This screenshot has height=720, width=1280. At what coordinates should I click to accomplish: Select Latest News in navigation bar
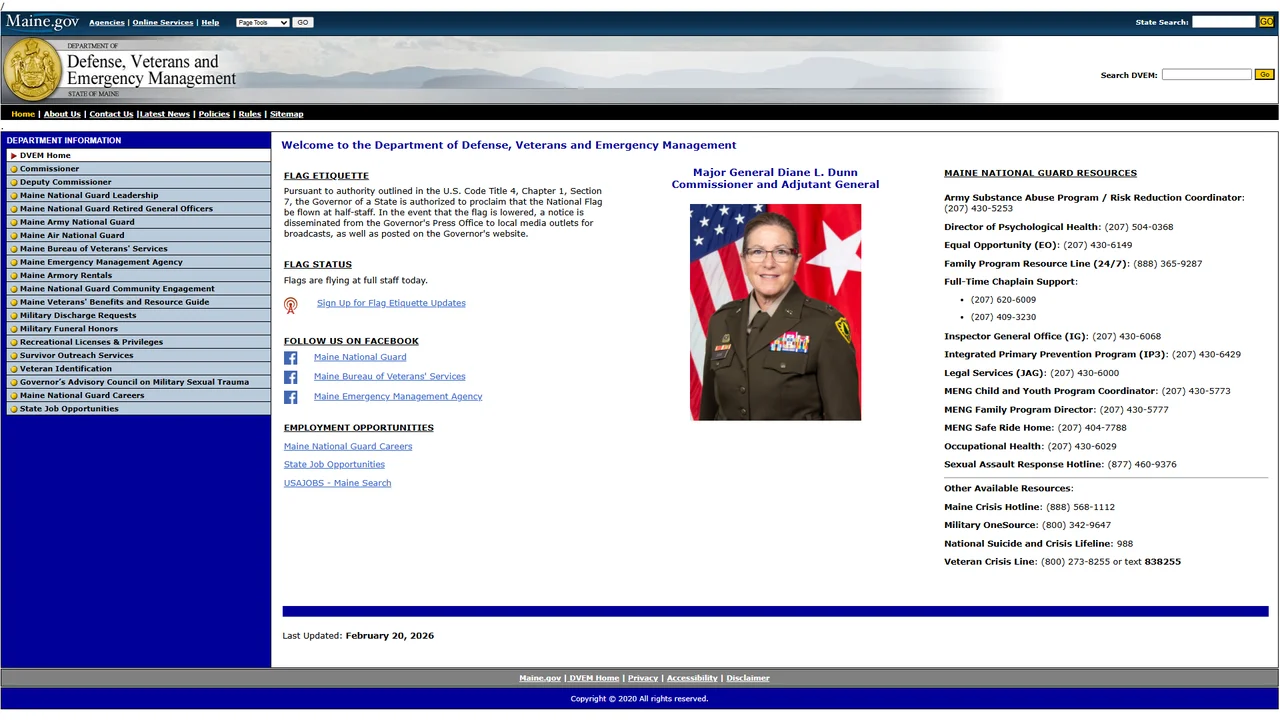[165, 114]
